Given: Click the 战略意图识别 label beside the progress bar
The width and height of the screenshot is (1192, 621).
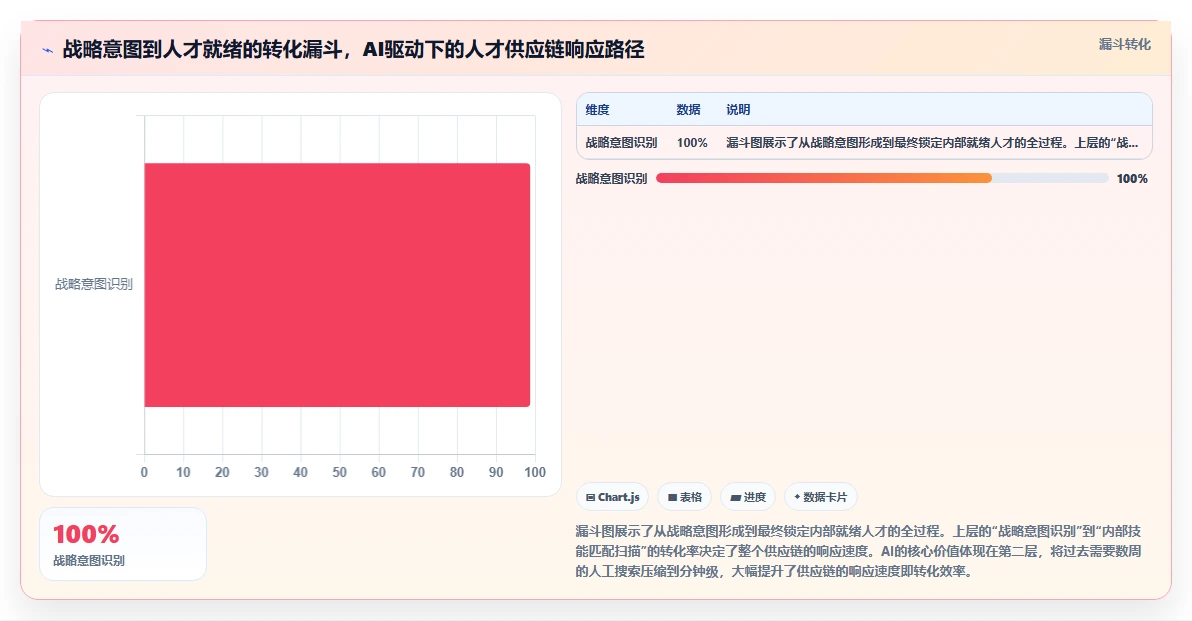Looking at the screenshot, I should click(611, 179).
